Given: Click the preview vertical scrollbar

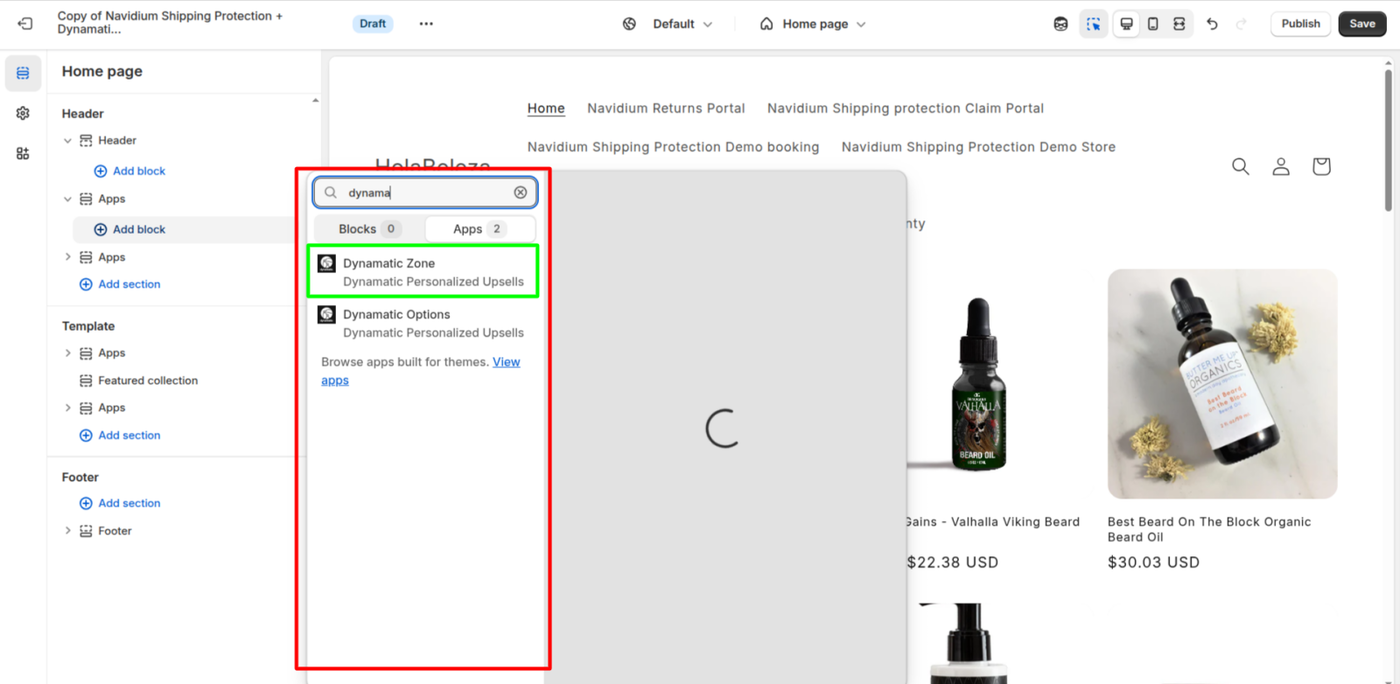Looking at the screenshot, I should pos(1388,140).
